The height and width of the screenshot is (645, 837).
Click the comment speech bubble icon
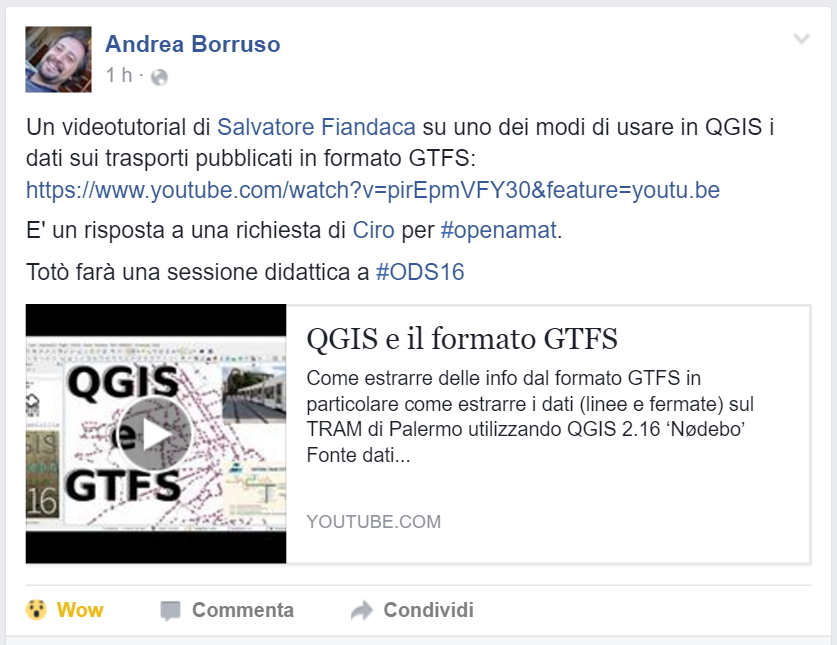170,611
